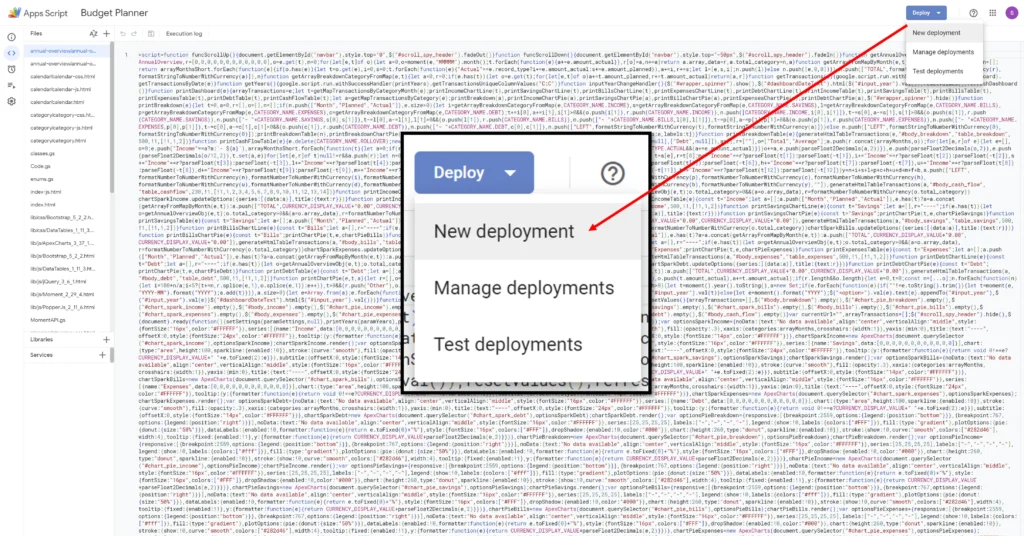Open the Execution log
This screenshot has height=536, width=1024.
pos(184,33)
